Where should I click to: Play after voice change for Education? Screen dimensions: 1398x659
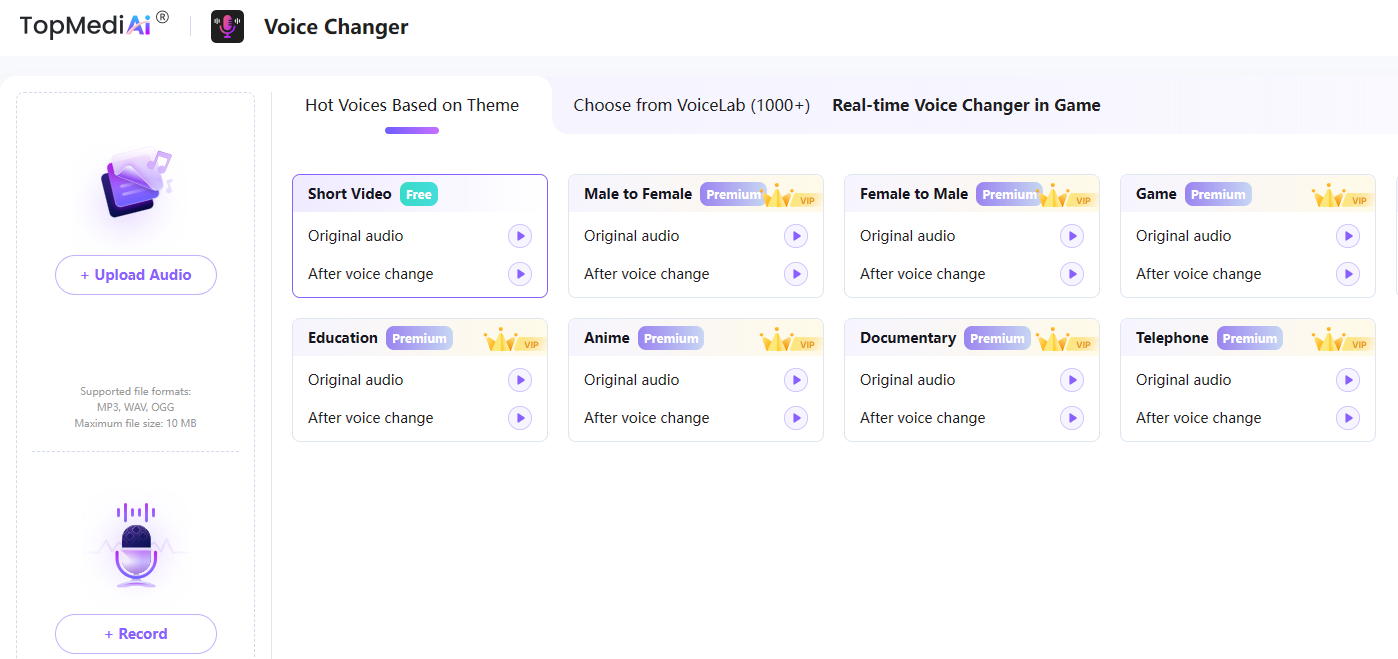tap(519, 418)
